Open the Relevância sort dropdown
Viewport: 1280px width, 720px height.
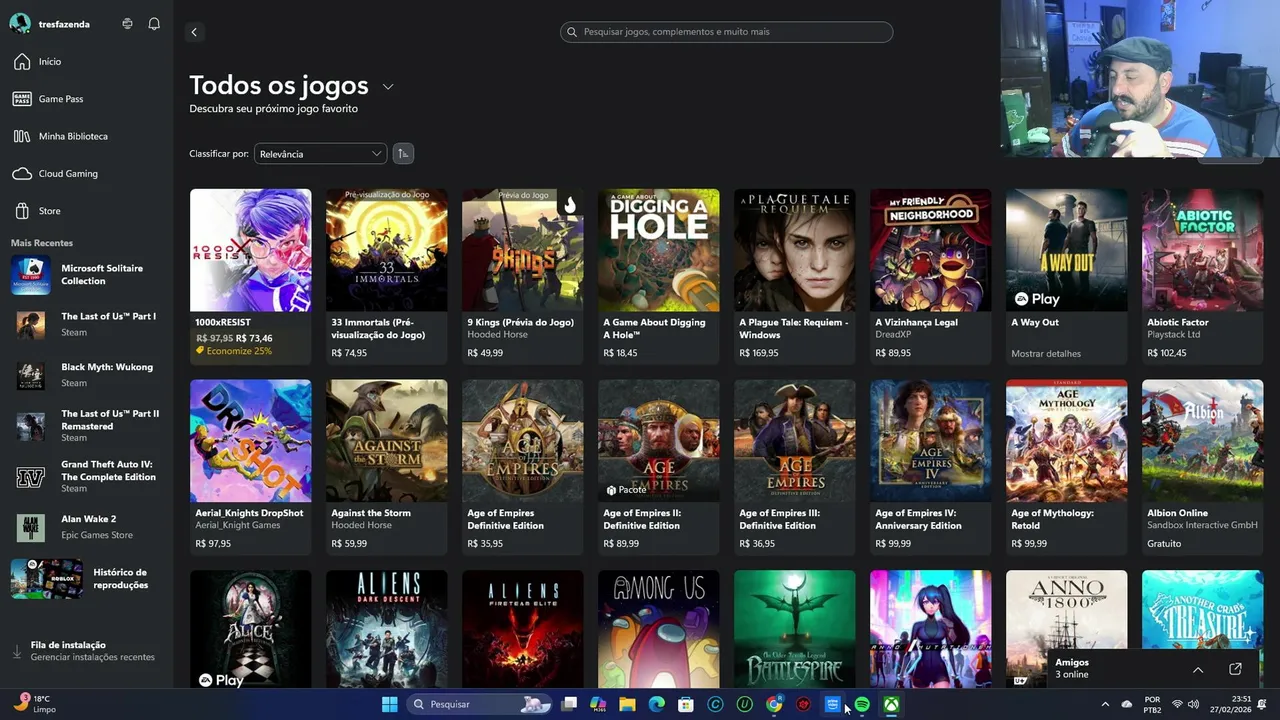coord(320,154)
